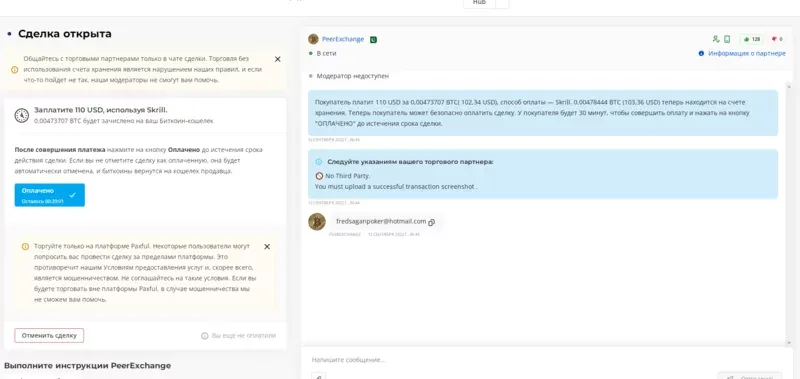Click the Hub item at top
This screenshot has height=379, width=800.
point(479,3)
